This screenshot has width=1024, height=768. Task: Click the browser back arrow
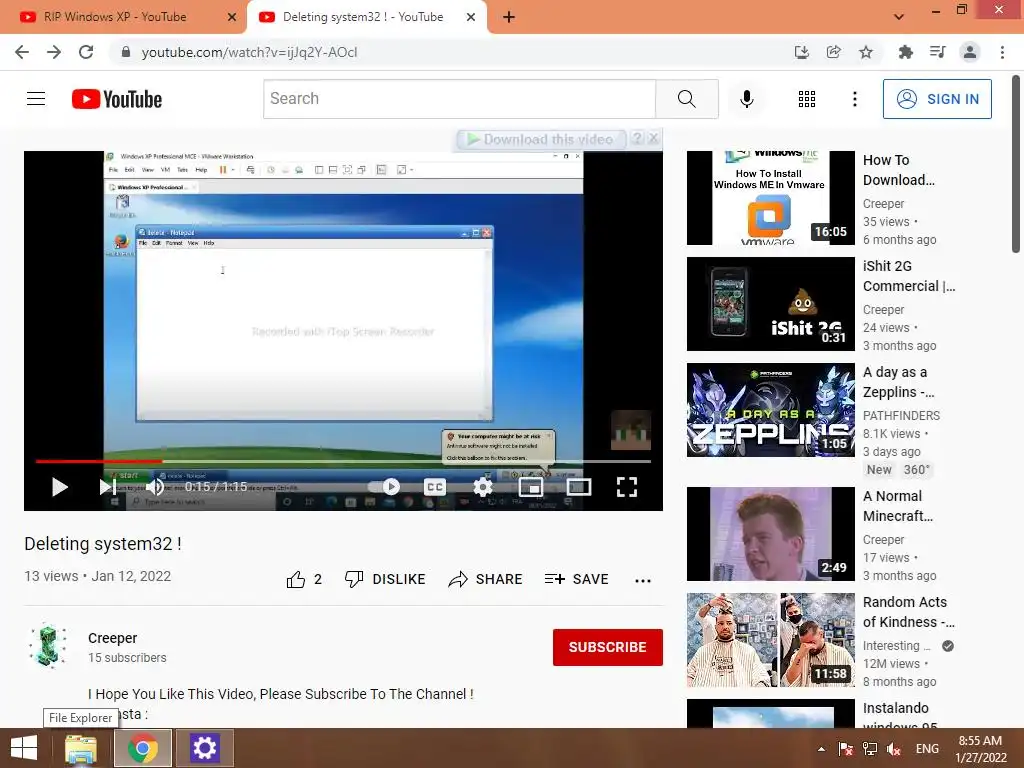click(x=22, y=52)
